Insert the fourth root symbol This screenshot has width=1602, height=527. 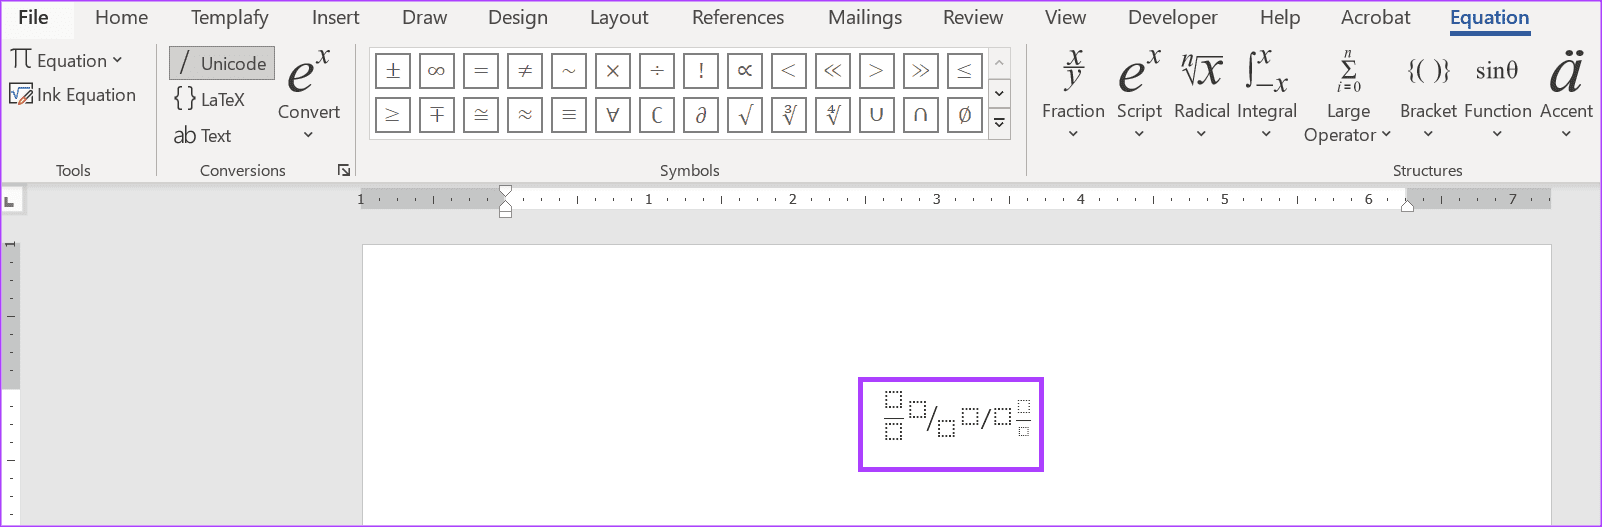point(833,115)
